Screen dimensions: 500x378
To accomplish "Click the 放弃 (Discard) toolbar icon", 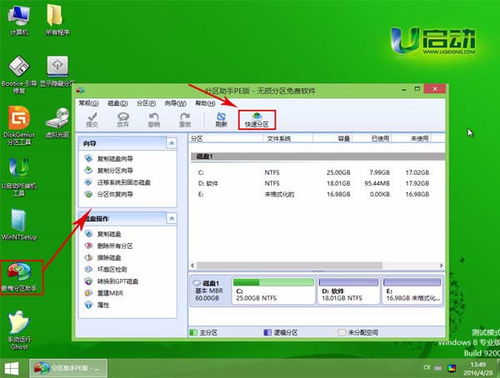I will (123, 120).
